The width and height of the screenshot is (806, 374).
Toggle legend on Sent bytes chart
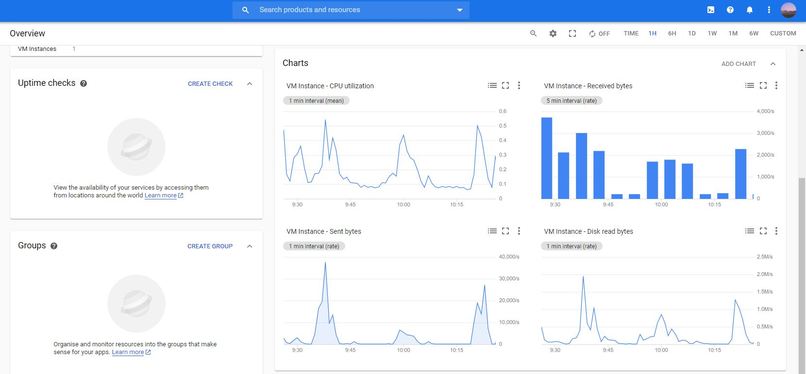(x=492, y=232)
